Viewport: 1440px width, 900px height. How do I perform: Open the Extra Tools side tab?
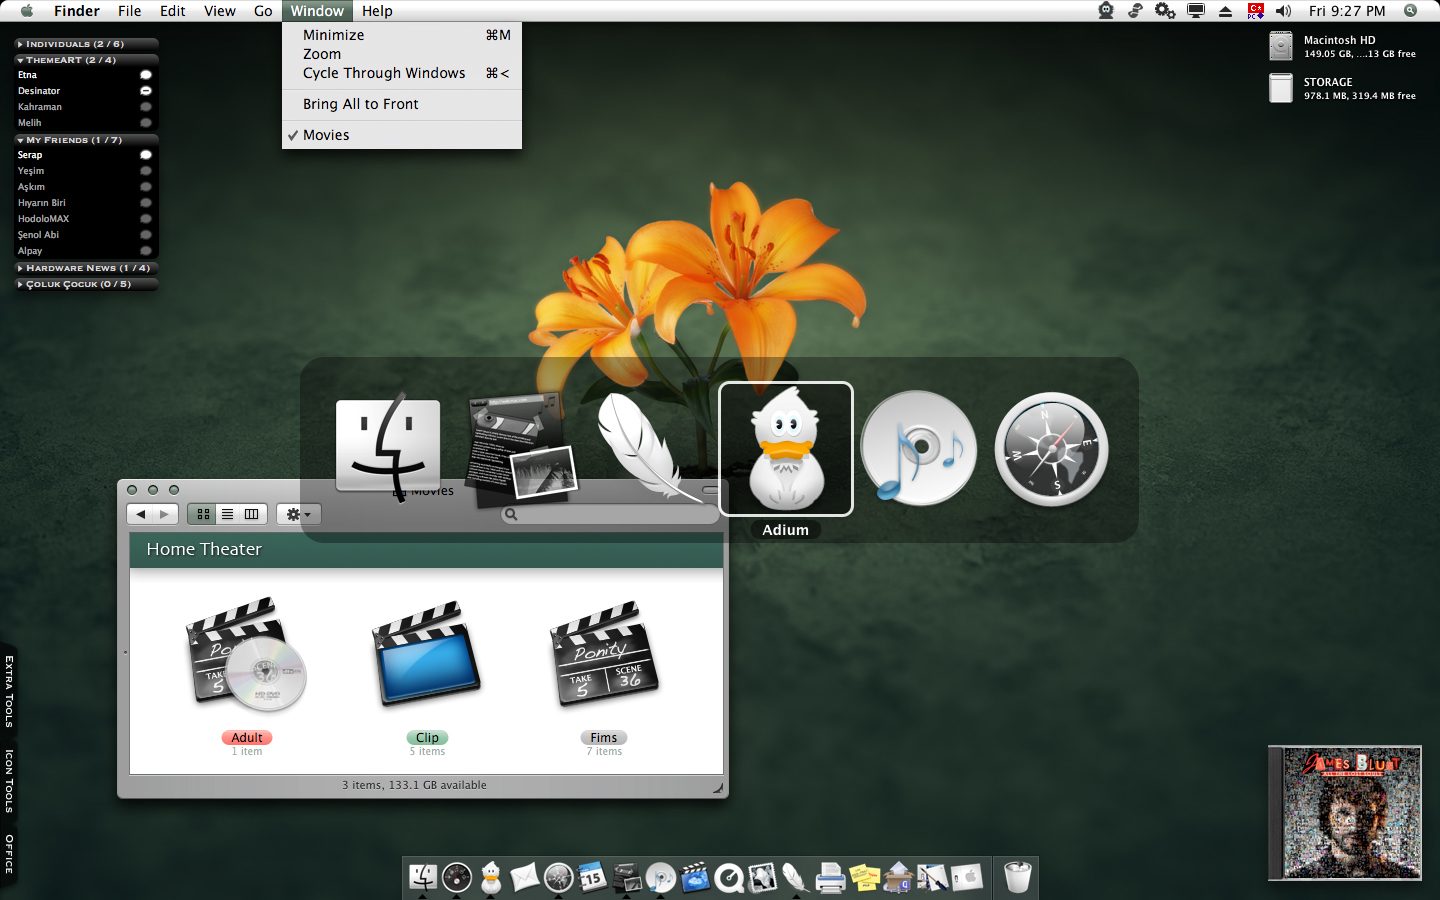[8, 692]
